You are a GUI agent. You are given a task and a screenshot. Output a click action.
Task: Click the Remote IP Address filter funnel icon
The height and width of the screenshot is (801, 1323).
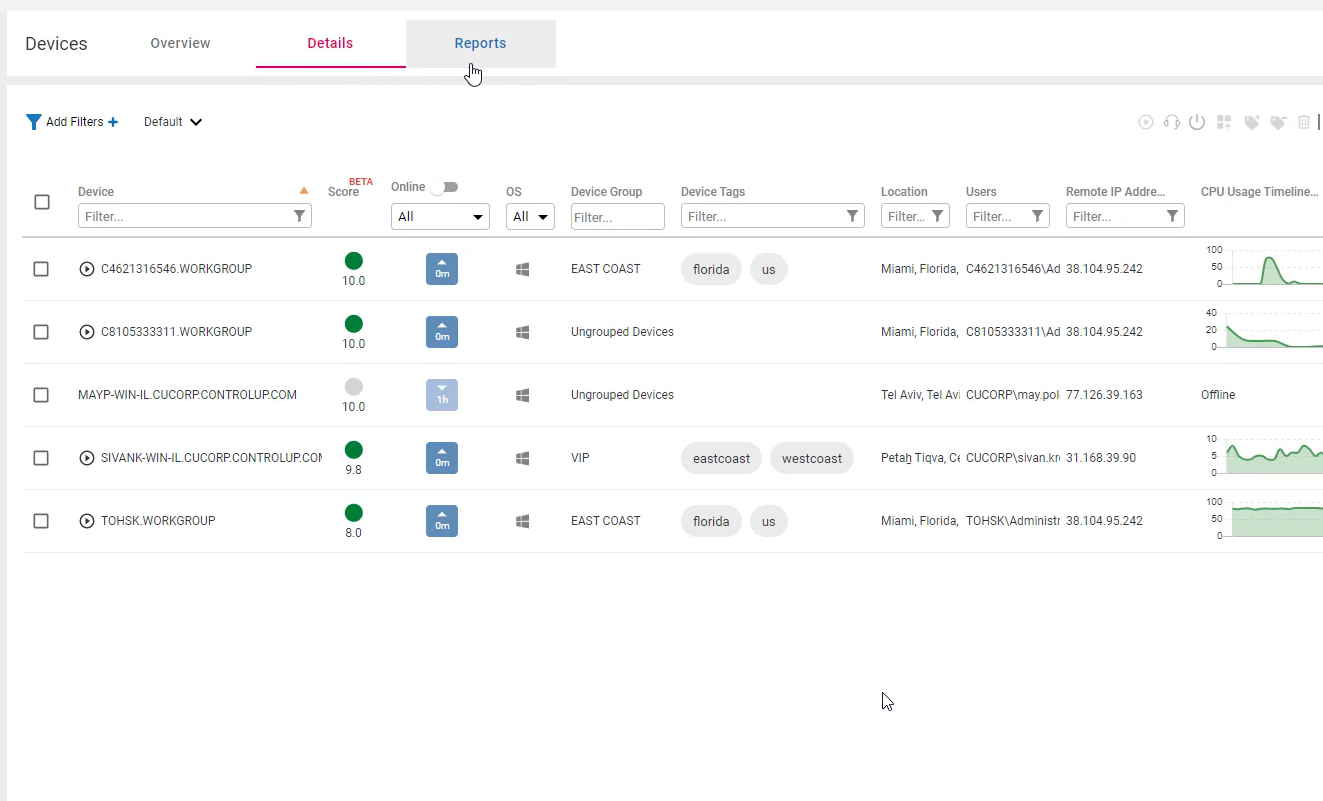(1173, 216)
